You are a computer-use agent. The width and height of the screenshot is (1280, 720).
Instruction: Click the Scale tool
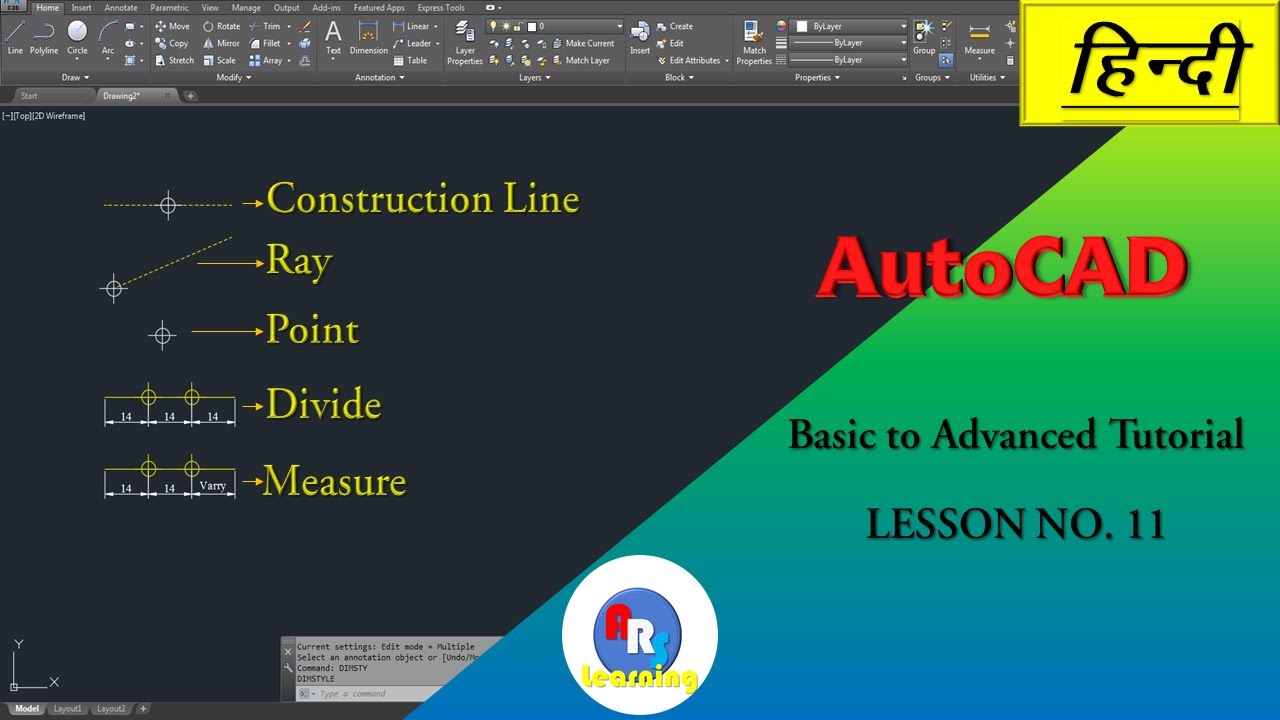(220, 60)
